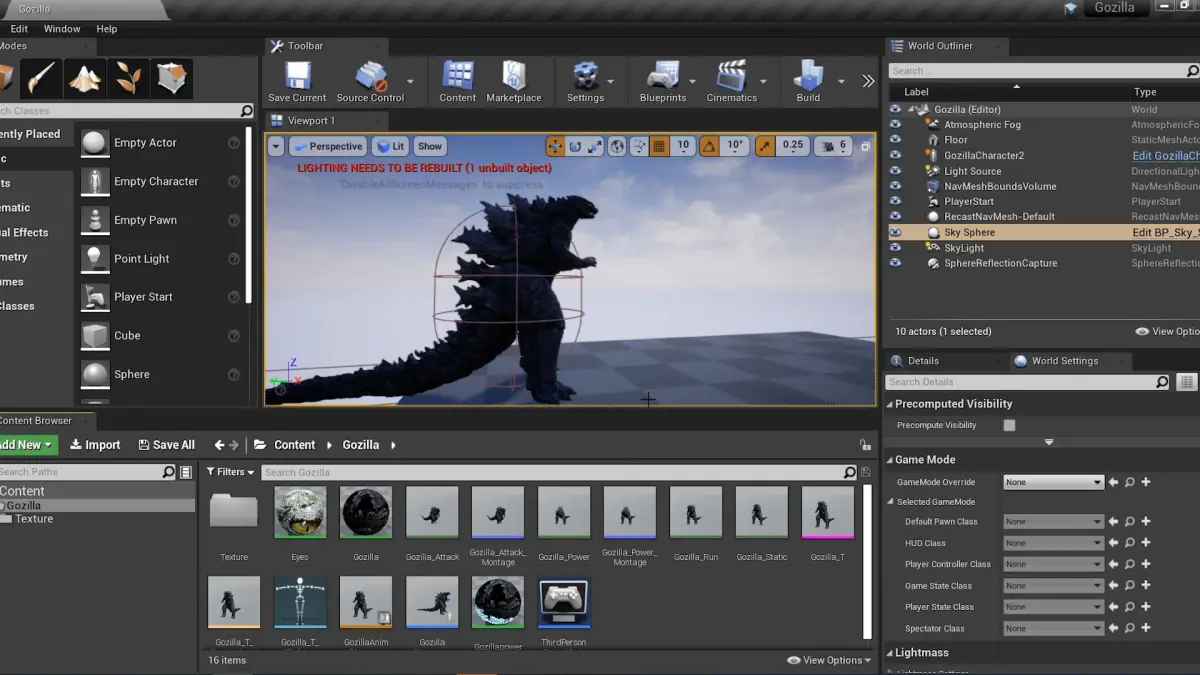Toggle grid snapping in viewport toolbar
The height and width of the screenshot is (675, 1200).
[659, 146]
